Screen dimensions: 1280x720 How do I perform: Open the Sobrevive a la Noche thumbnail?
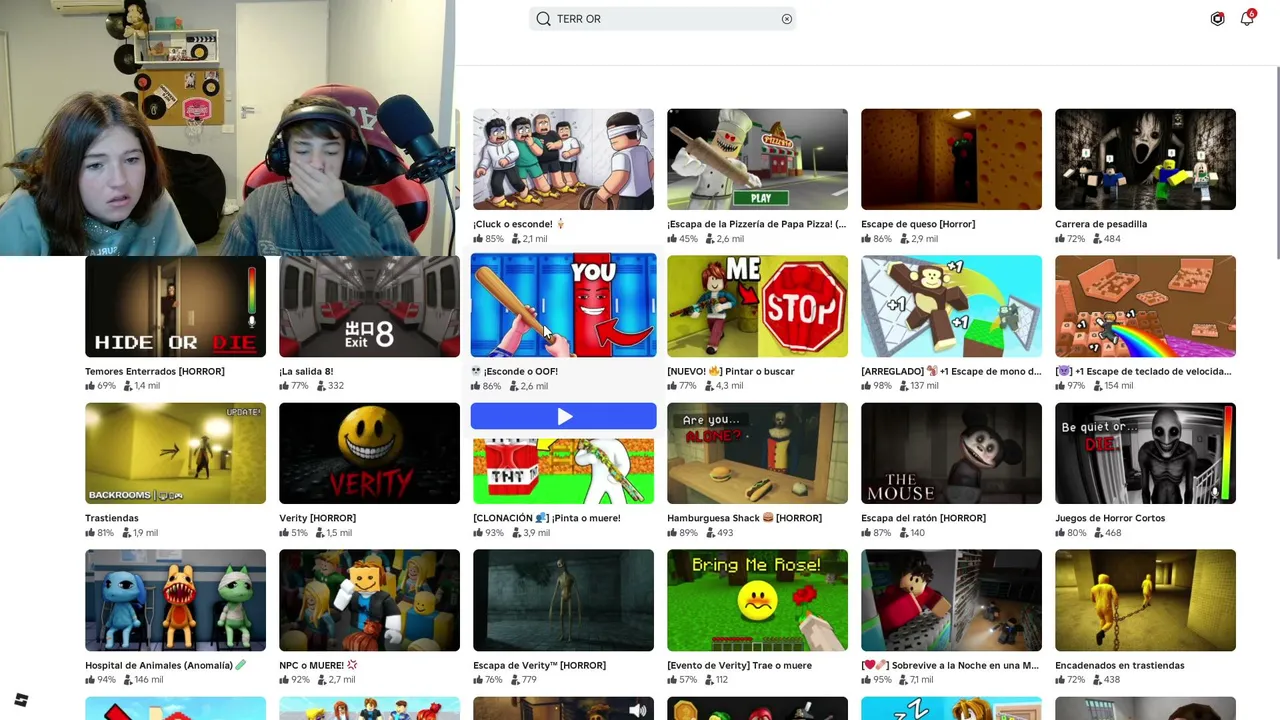[951, 600]
